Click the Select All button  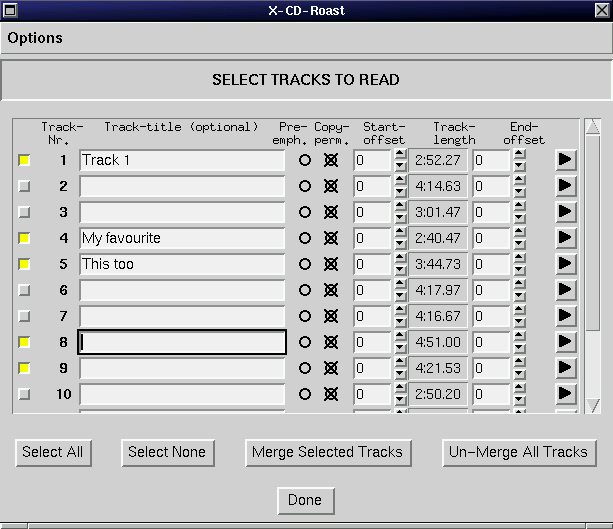pyautogui.click(x=53, y=452)
